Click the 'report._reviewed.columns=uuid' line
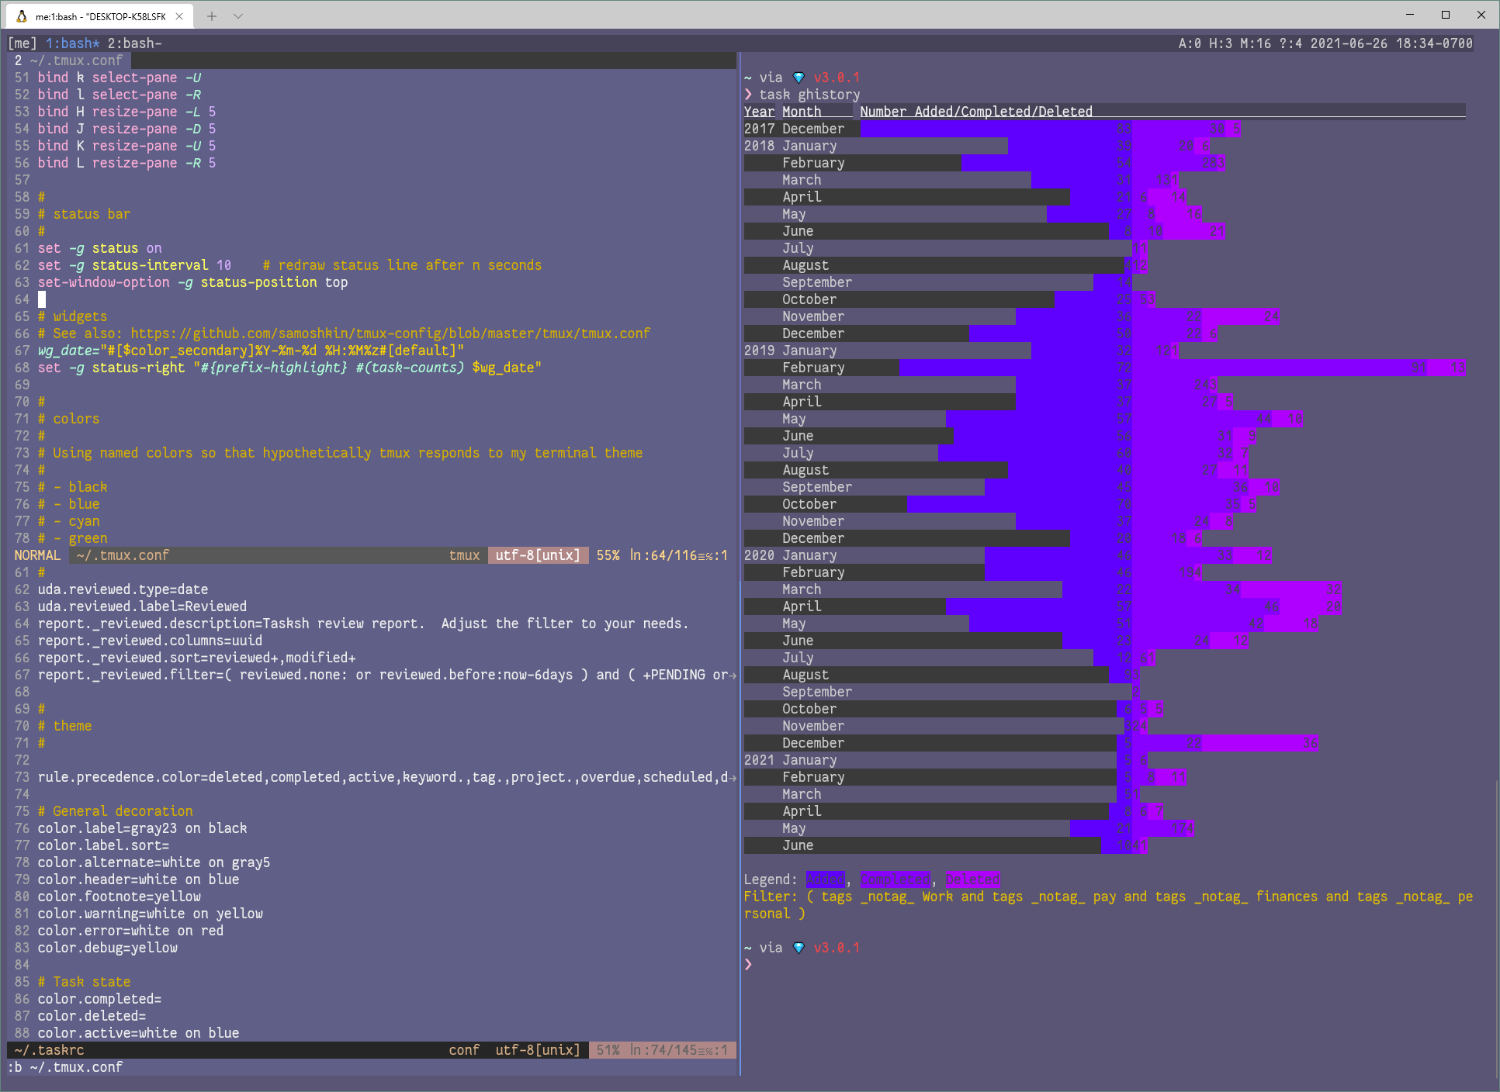 point(150,640)
